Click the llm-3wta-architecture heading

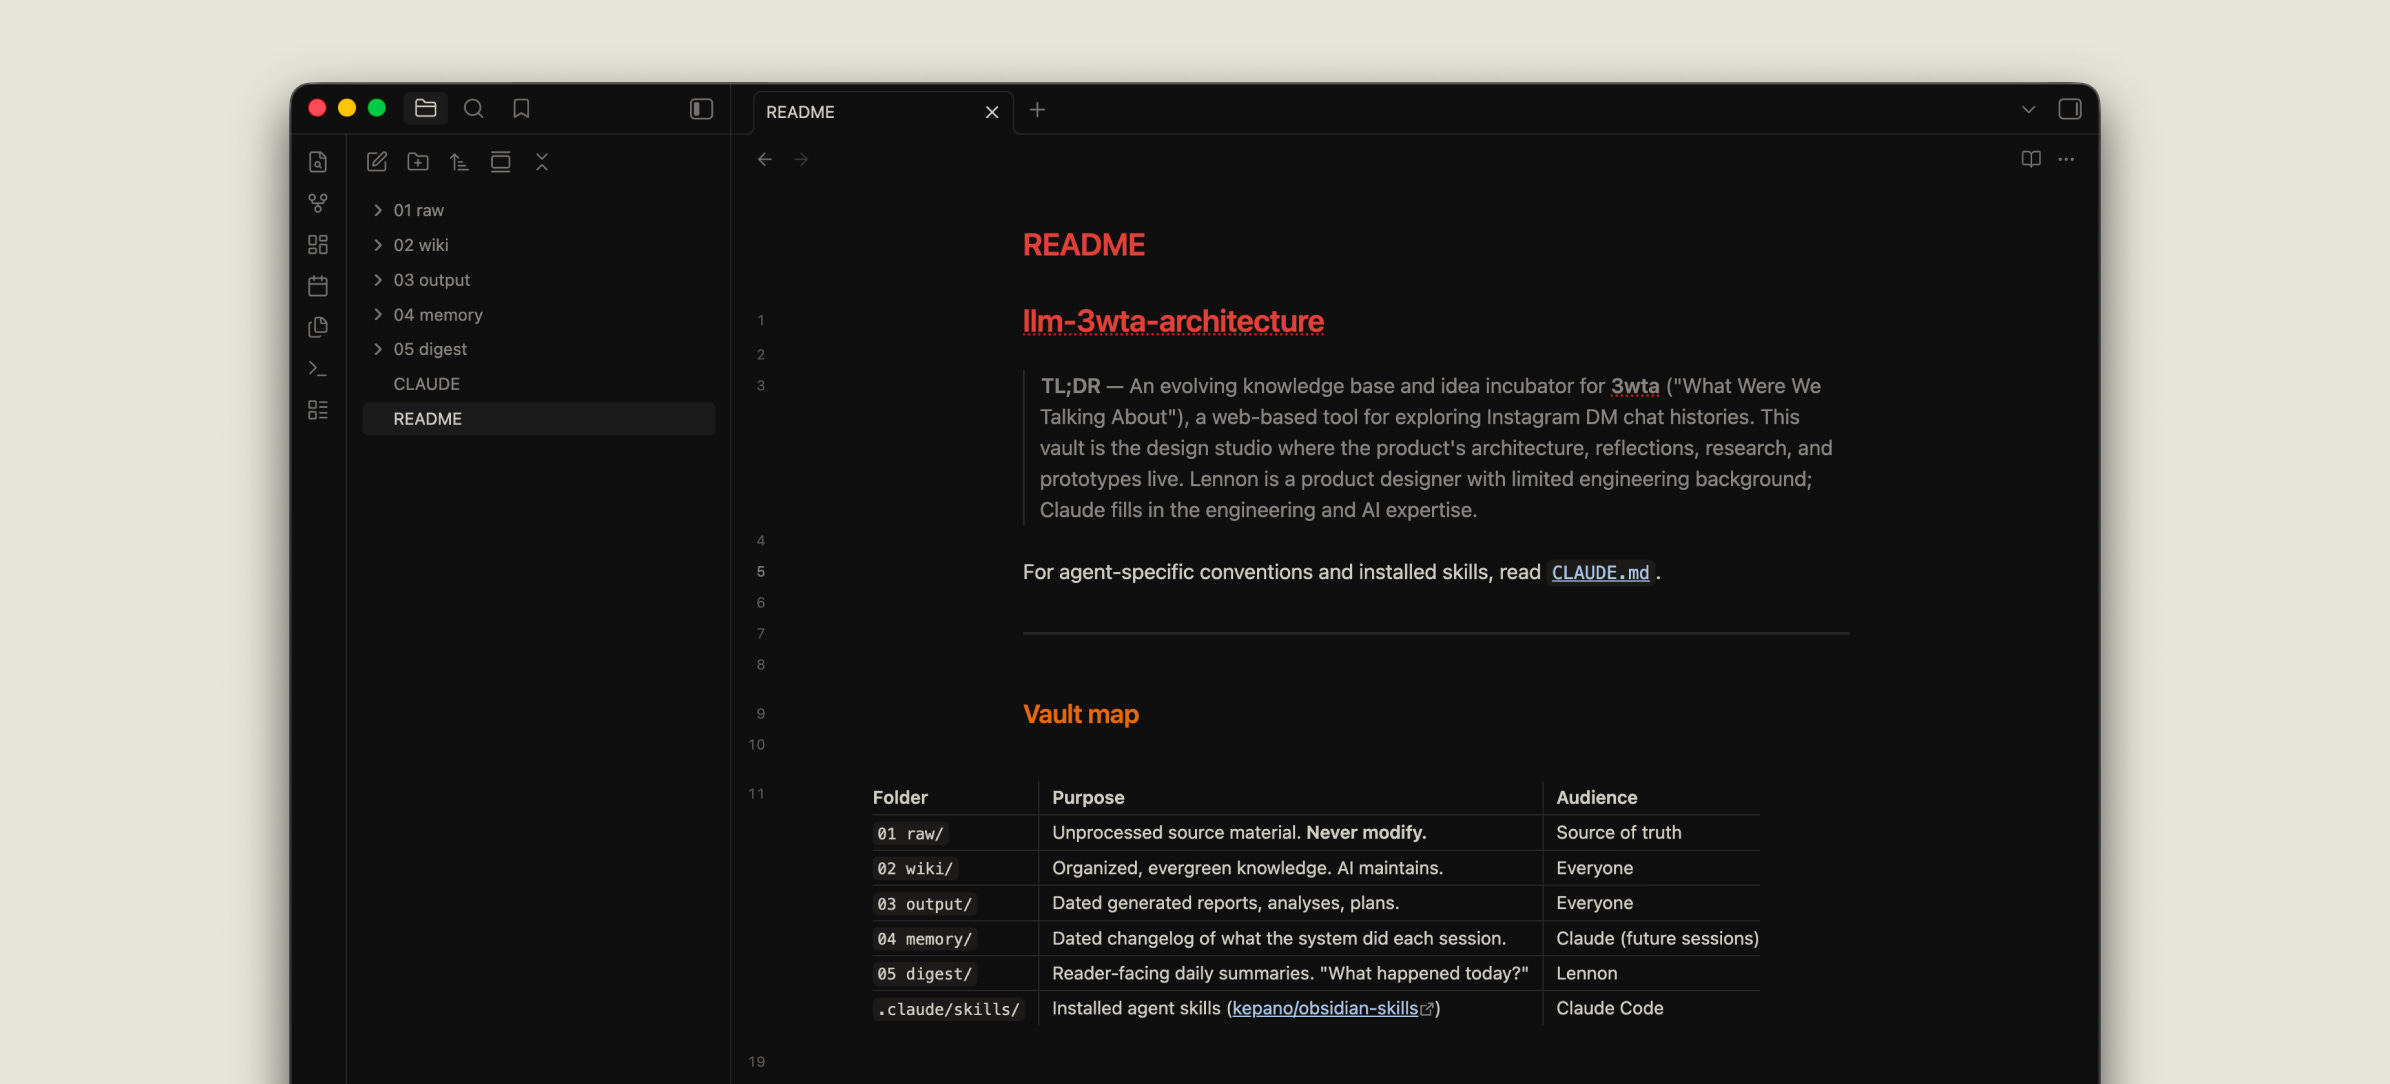click(x=1173, y=321)
